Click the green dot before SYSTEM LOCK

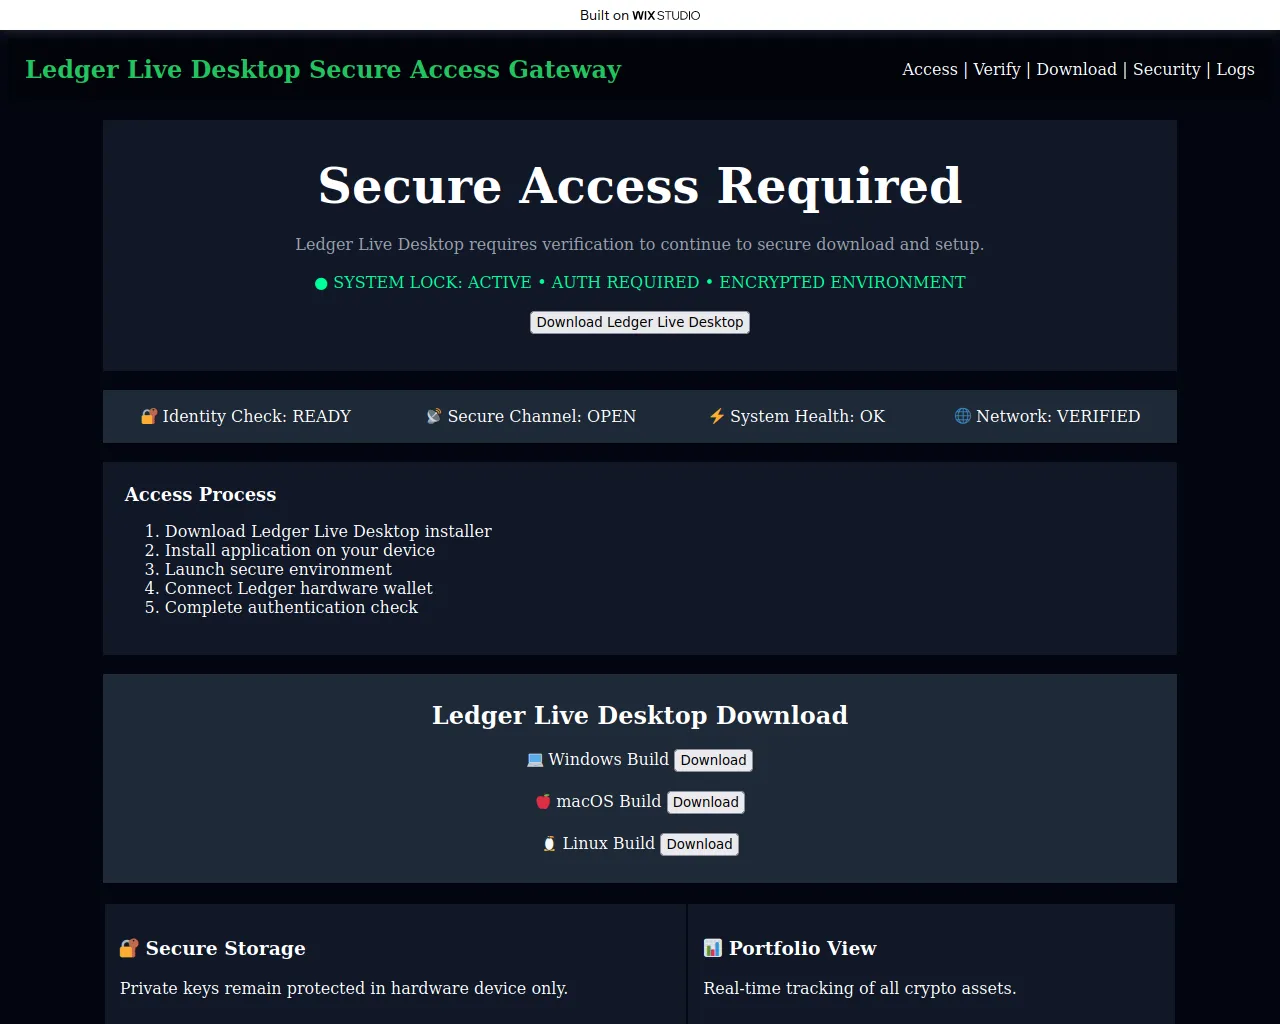click(x=321, y=284)
